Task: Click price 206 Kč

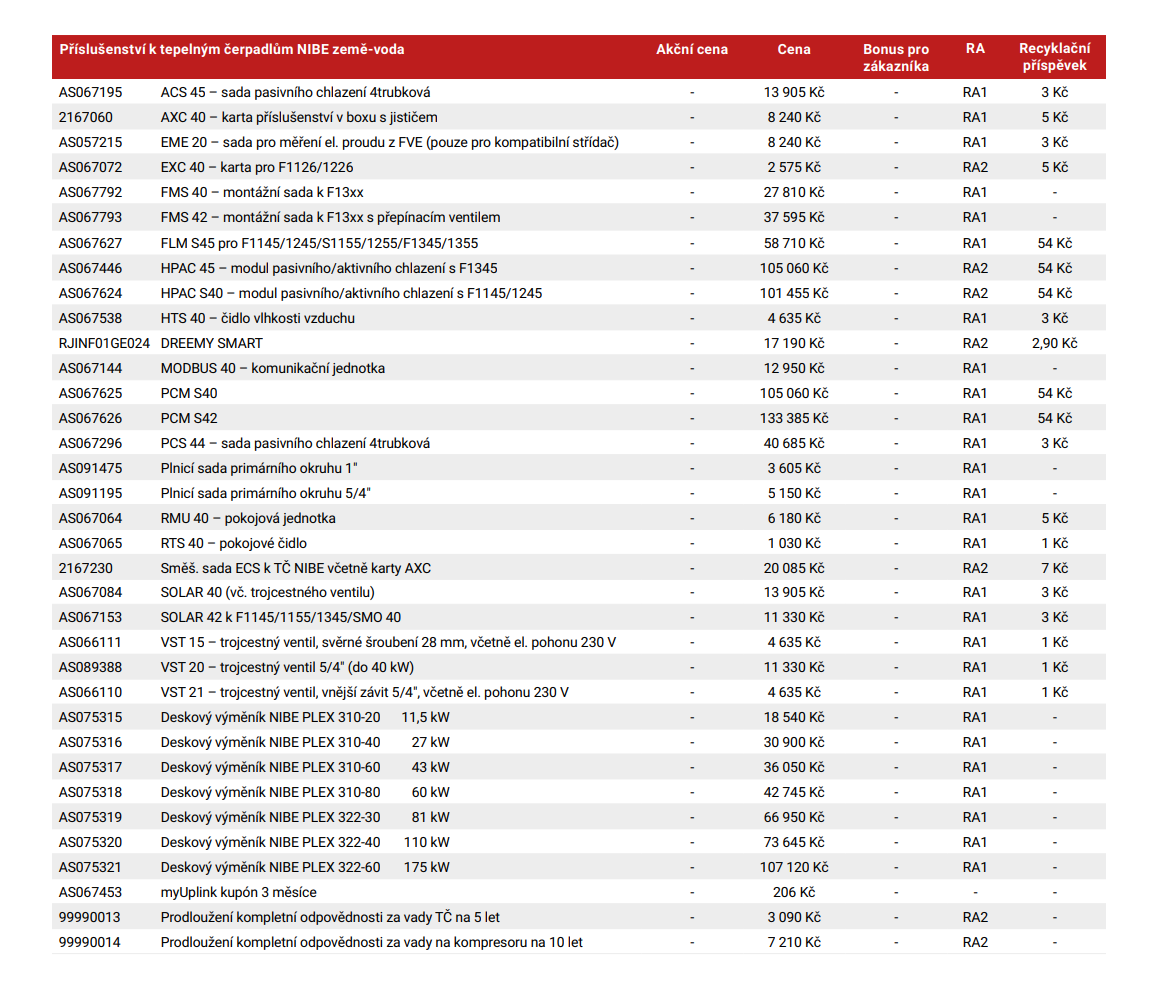Action: pyautogui.click(x=794, y=893)
